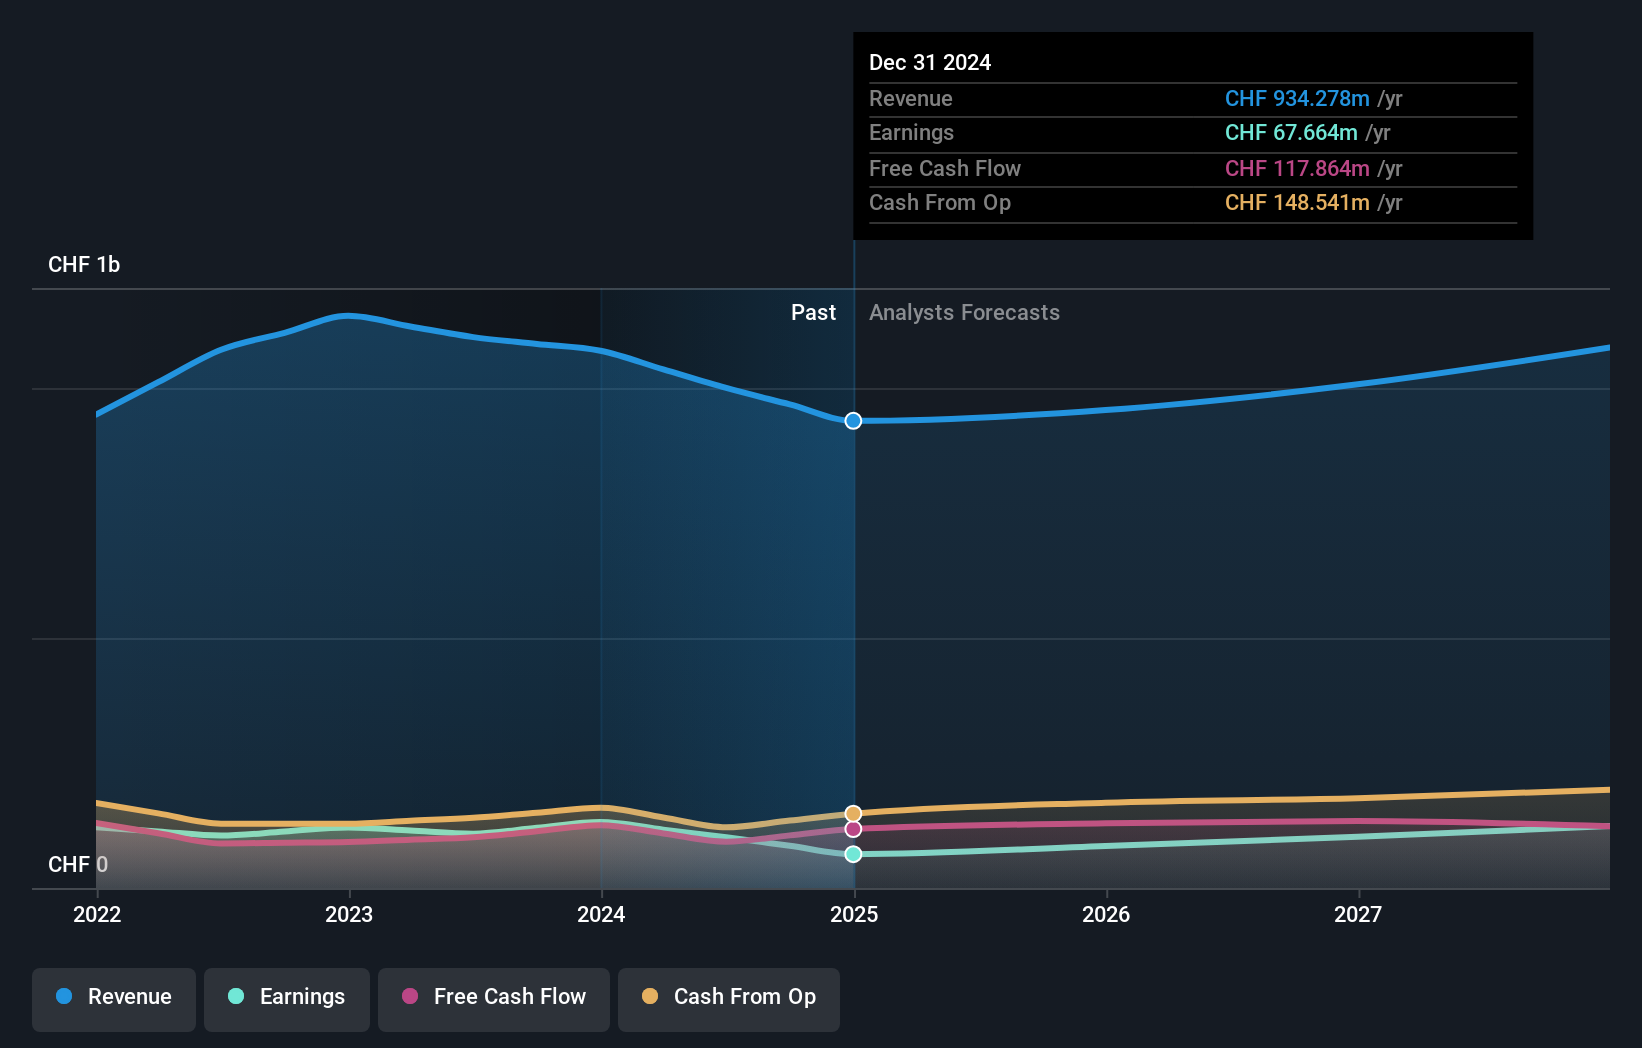Click the teal Earnings legend dot
Viewport: 1642px width, 1048px height.
[236, 996]
